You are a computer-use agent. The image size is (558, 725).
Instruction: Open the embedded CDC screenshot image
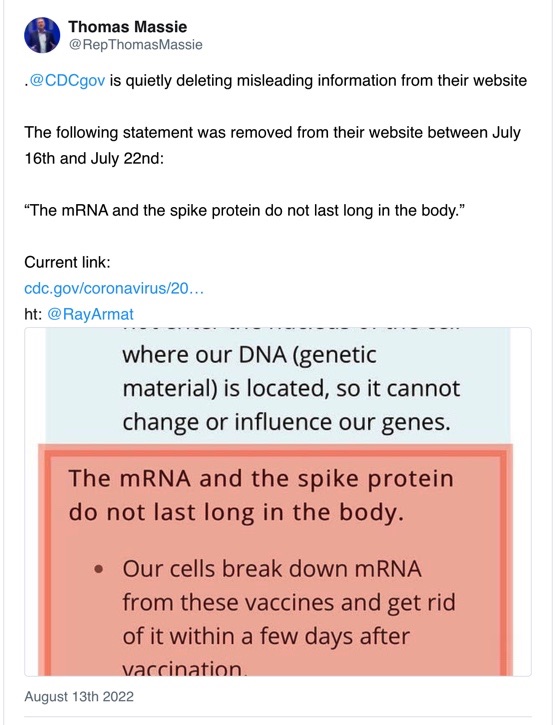pos(278,502)
